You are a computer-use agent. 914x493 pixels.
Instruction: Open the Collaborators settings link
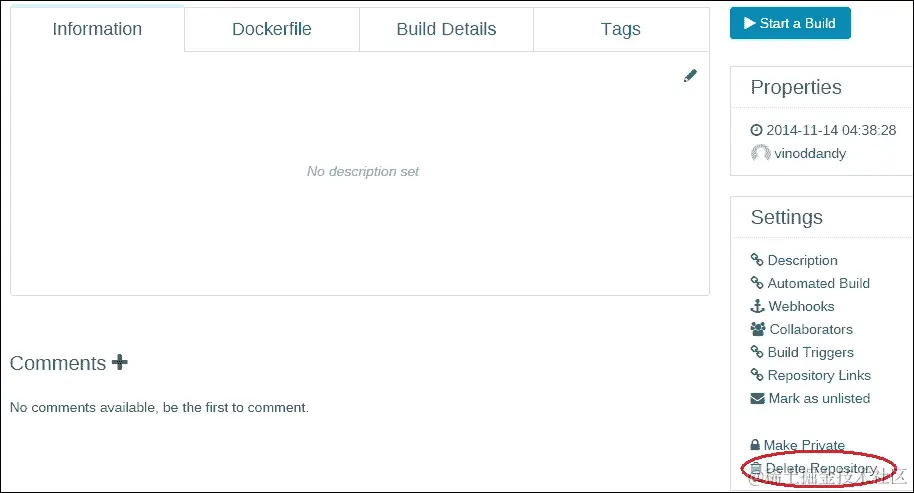coord(811,329)
